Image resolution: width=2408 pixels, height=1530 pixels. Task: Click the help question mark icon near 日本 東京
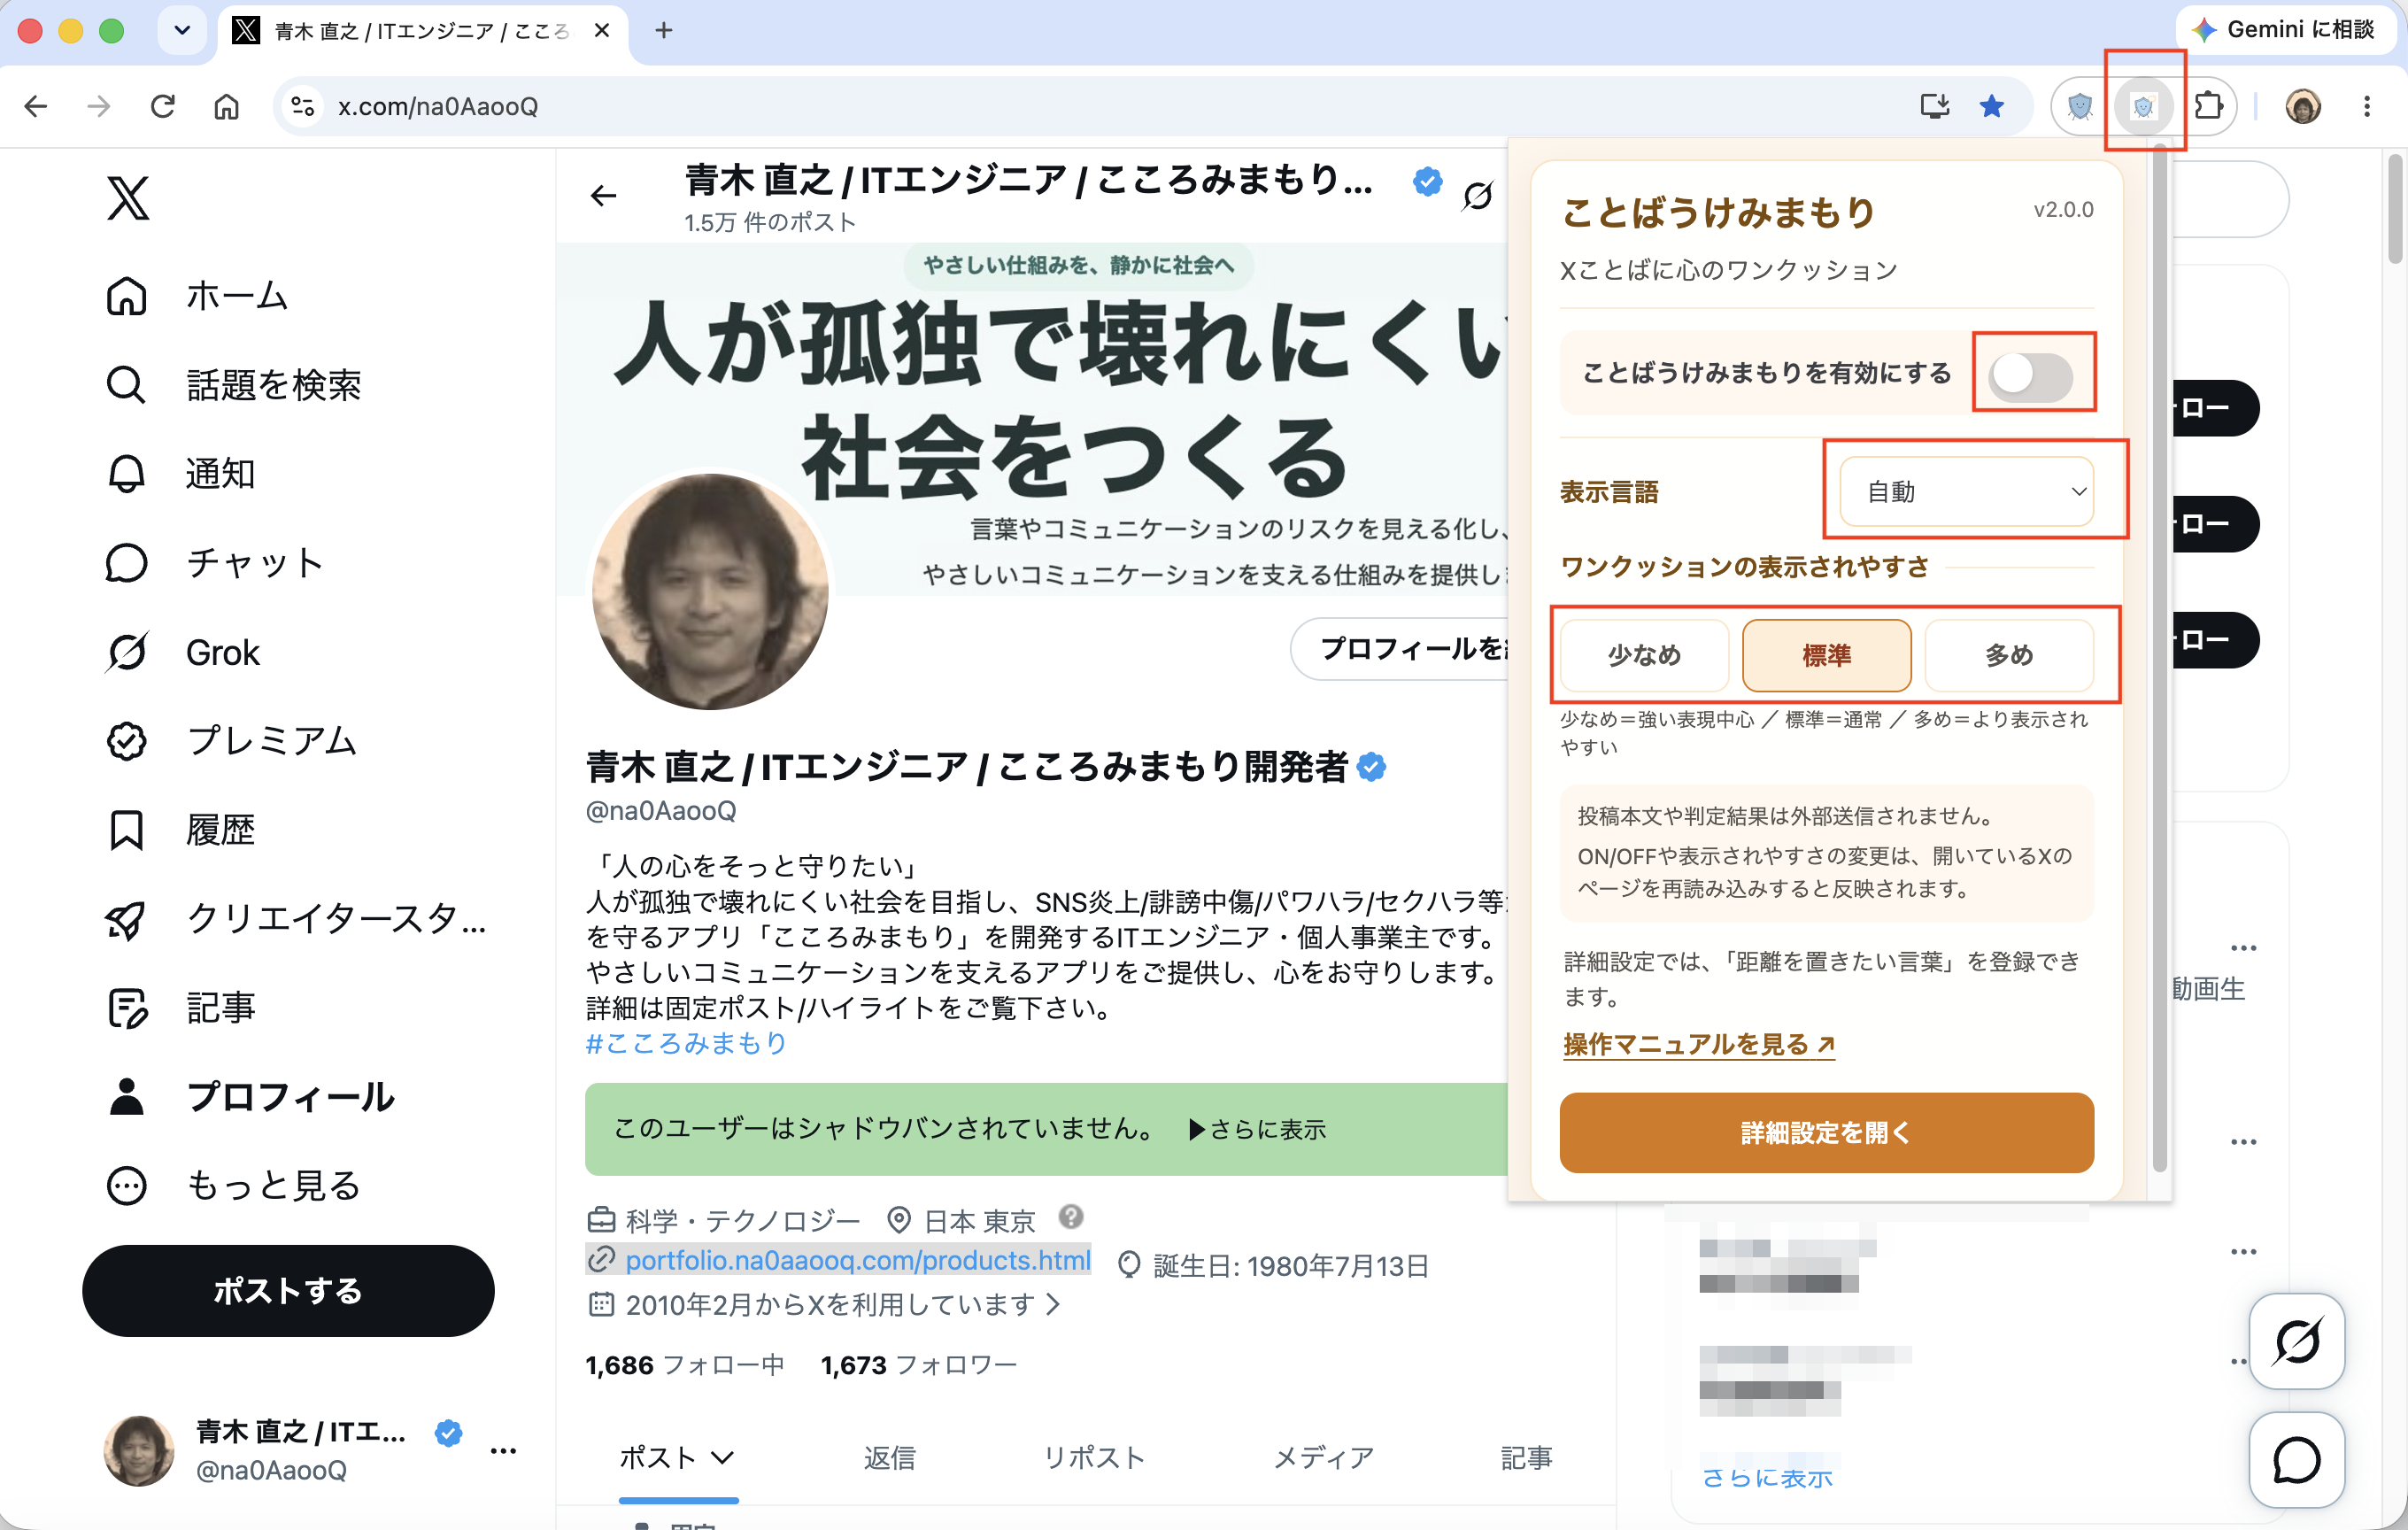[x=1071, y=1217]
